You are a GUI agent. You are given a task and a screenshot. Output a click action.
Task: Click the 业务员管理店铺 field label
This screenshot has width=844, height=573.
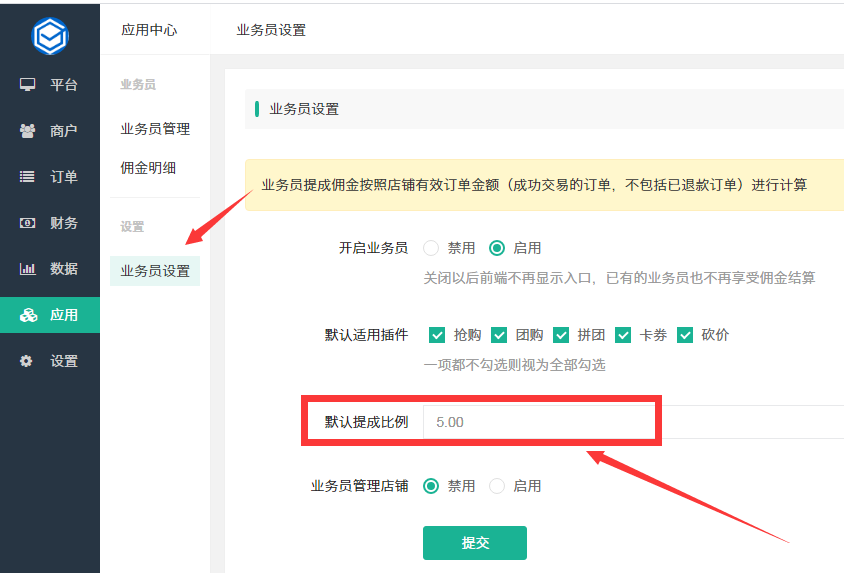tap(360, 486)
